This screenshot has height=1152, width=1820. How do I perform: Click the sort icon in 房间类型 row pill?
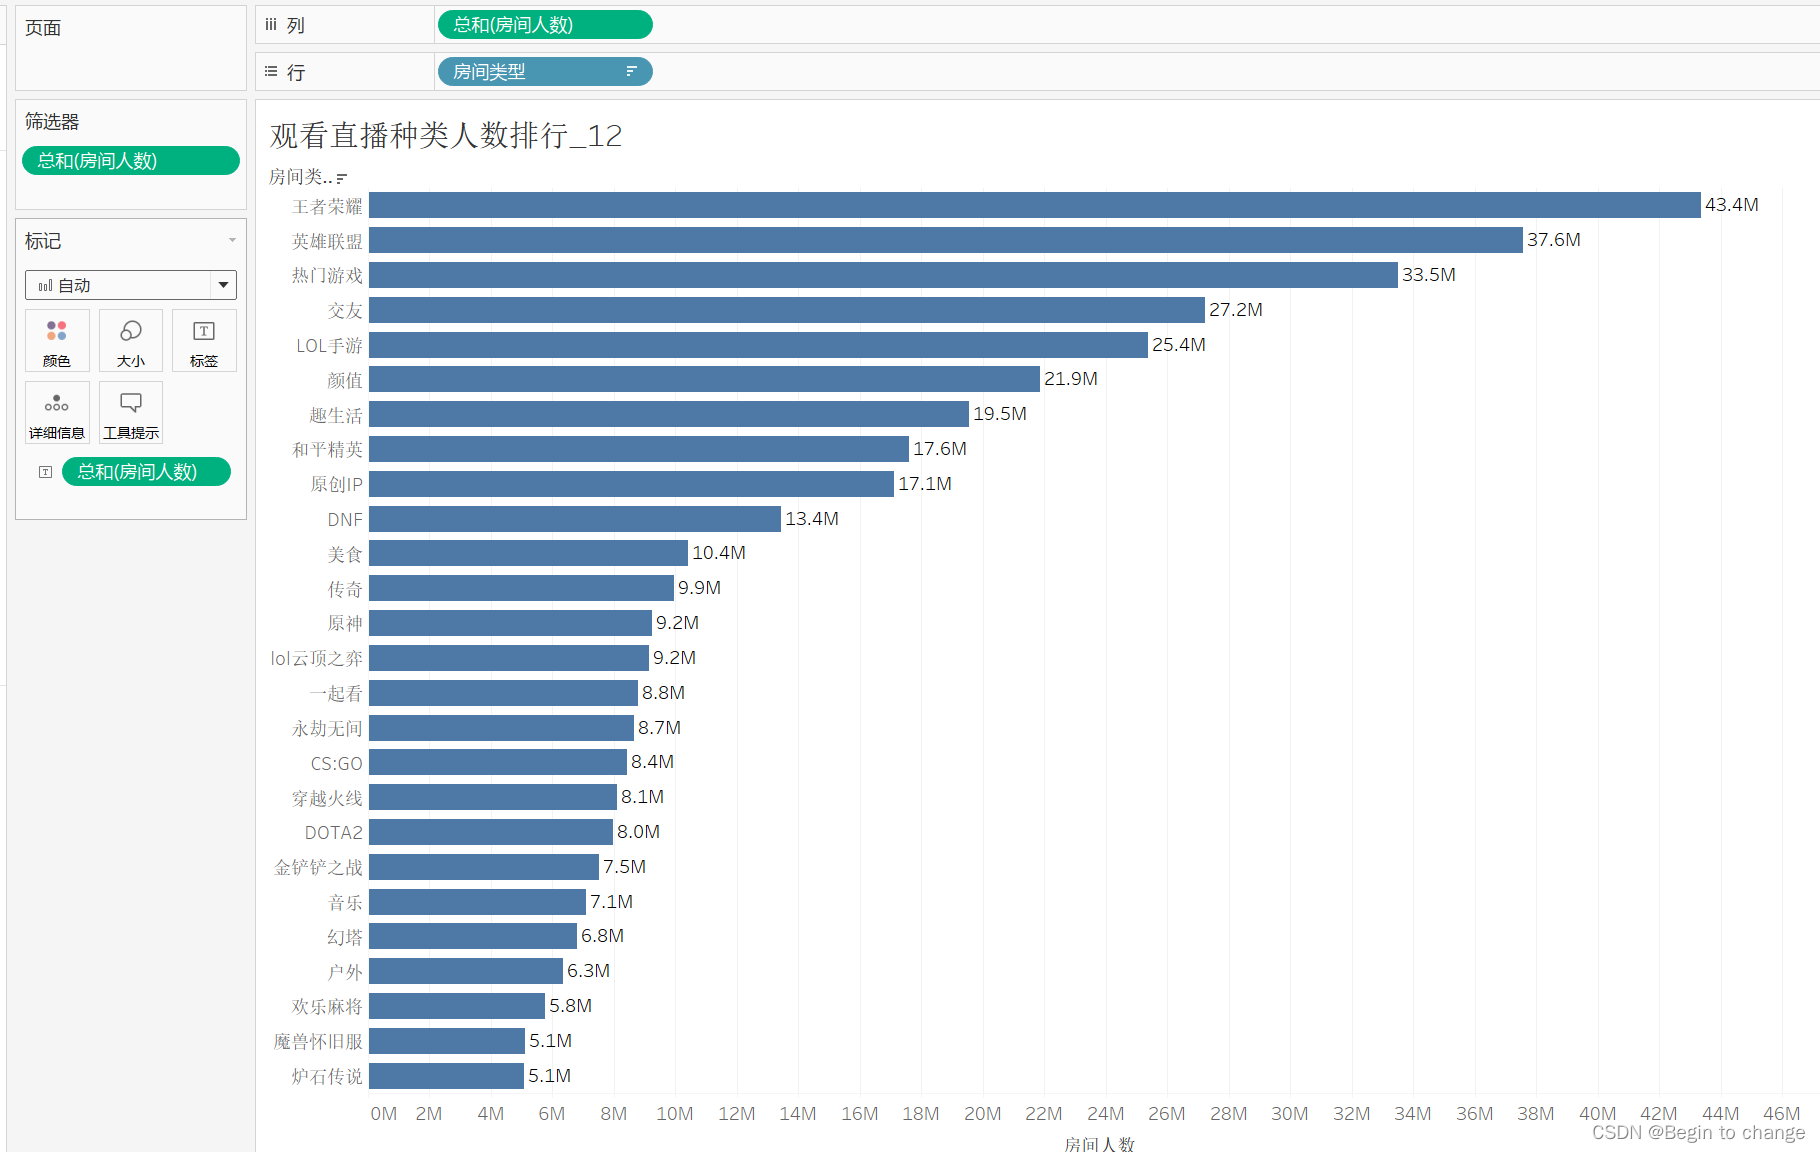click(x=631, y=71)
